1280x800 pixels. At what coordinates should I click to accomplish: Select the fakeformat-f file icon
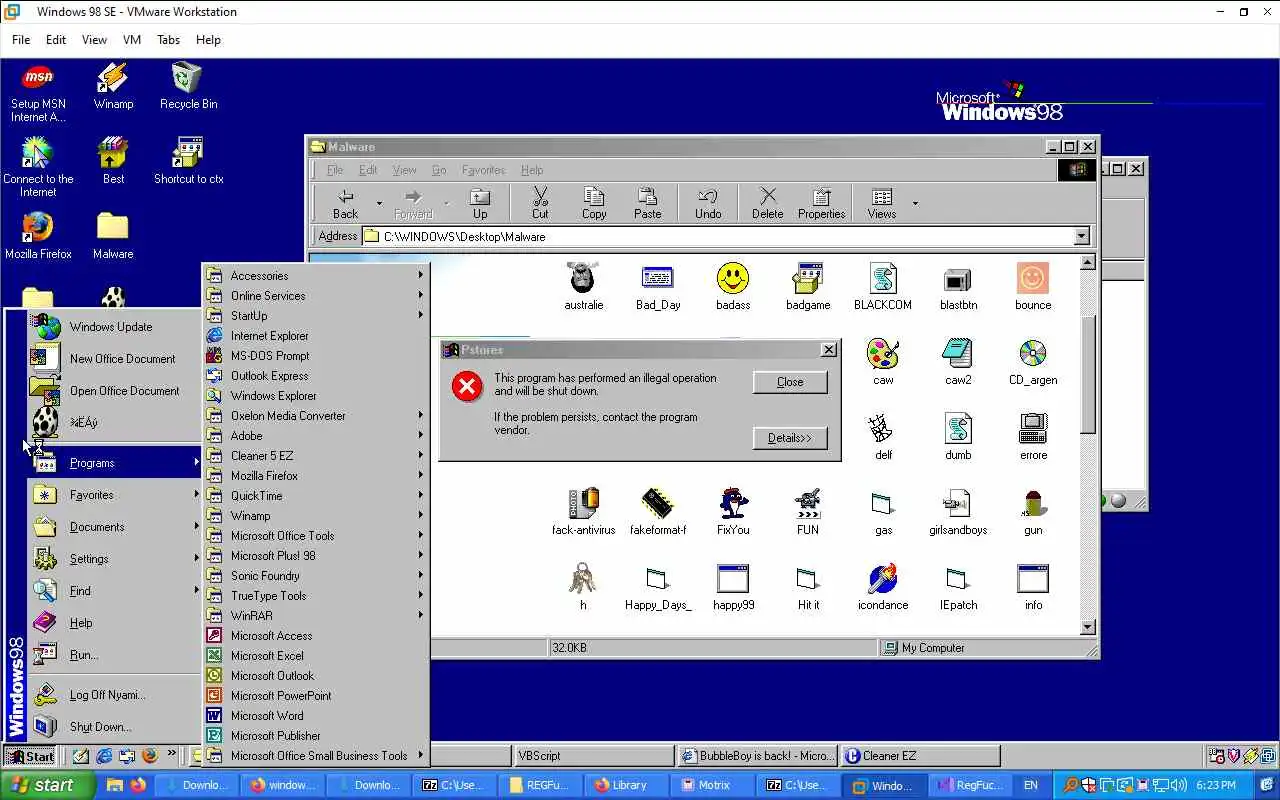point(658,505)
